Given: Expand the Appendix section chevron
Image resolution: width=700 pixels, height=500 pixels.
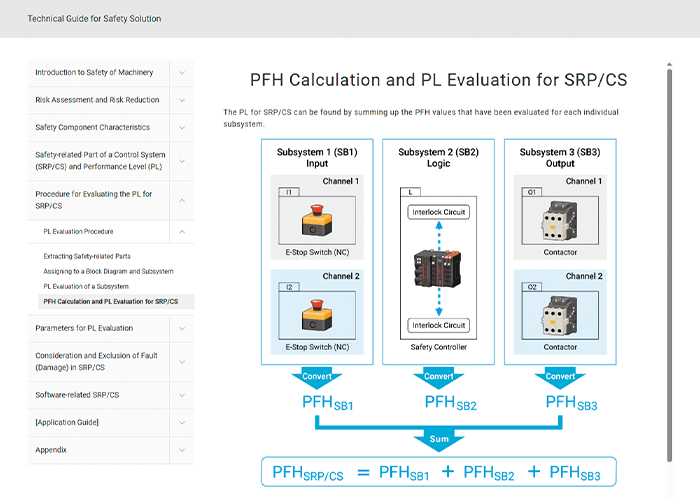Looking at the screenshot, I should click(182, 450).
